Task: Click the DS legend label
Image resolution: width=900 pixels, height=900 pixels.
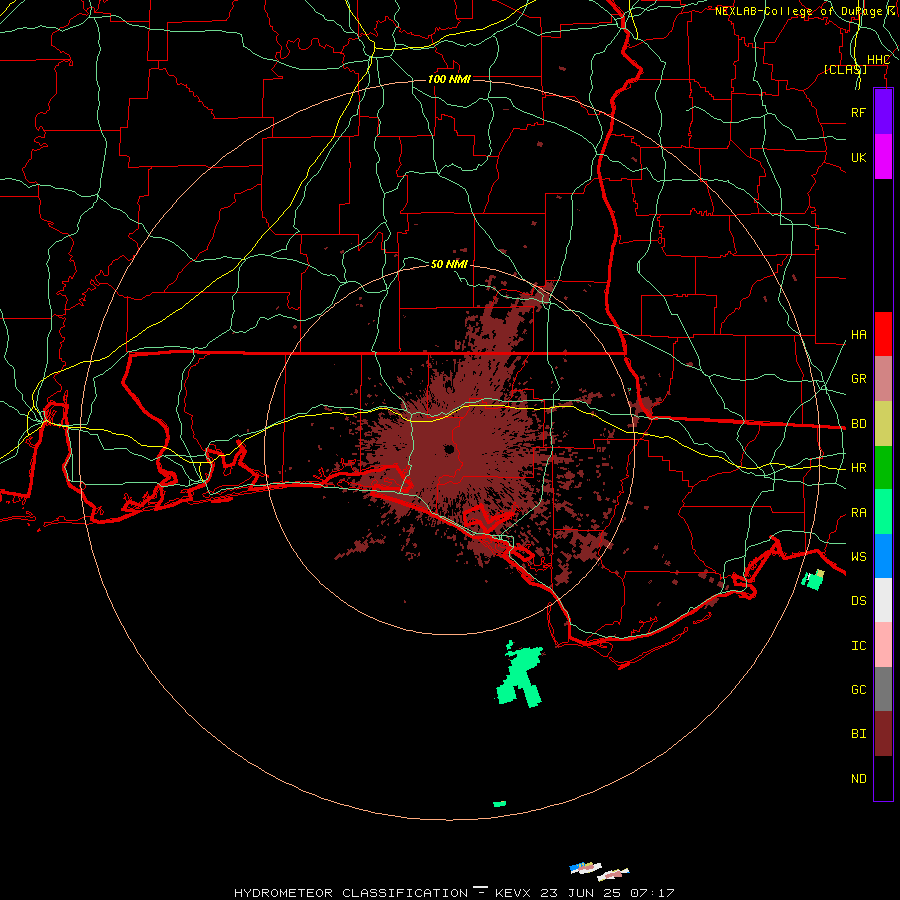Action: [x=858, y=600]
